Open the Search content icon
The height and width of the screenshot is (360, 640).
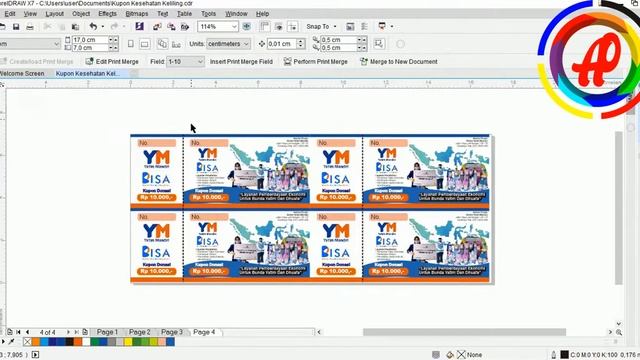point(140,27)
